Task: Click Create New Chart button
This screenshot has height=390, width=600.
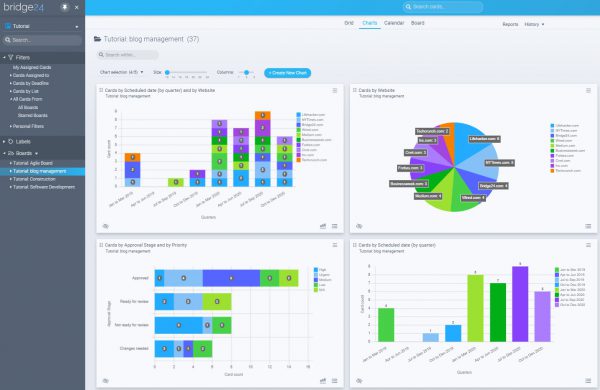Action: point(287,73)
